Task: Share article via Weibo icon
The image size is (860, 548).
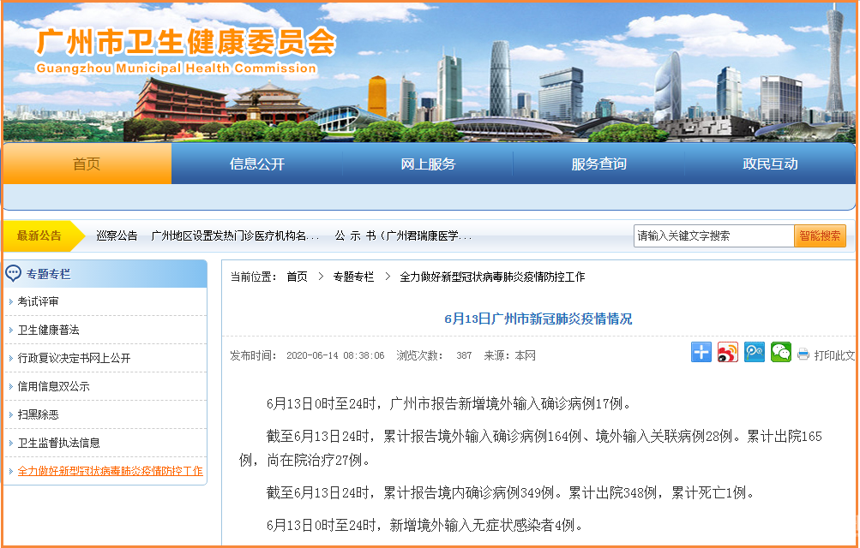Action: 728,352
